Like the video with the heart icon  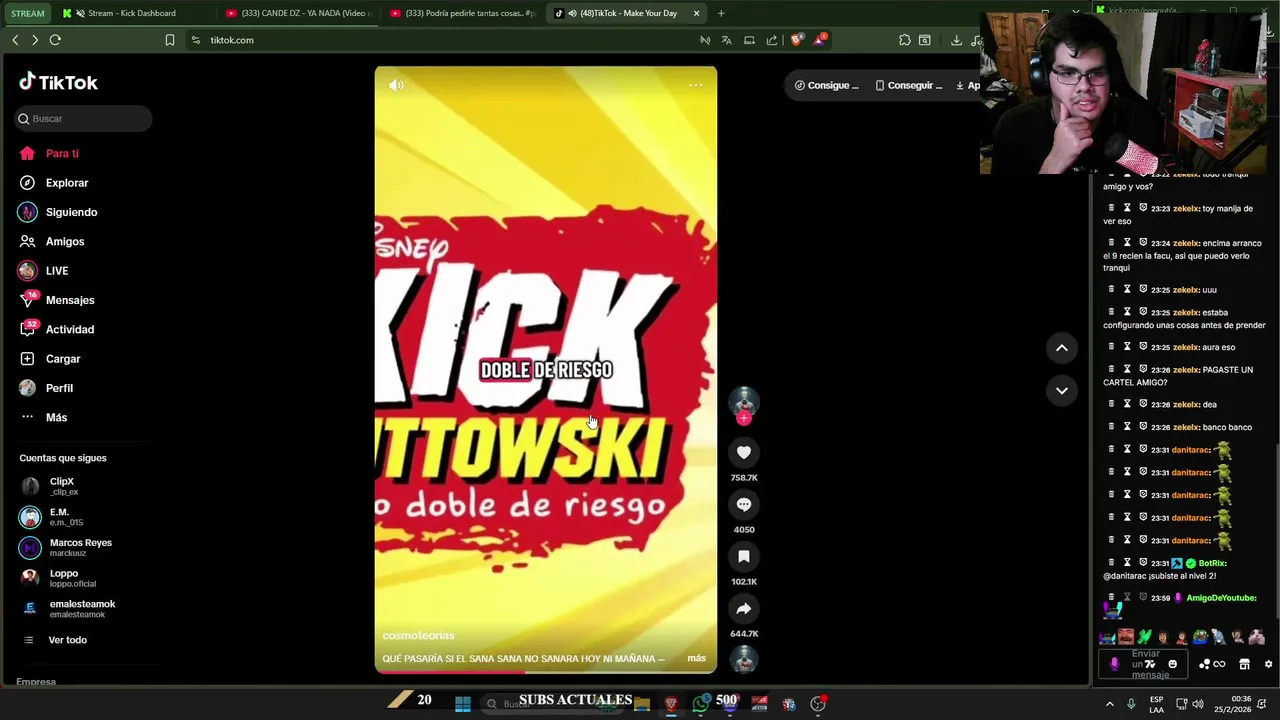(x=744, y=452)
